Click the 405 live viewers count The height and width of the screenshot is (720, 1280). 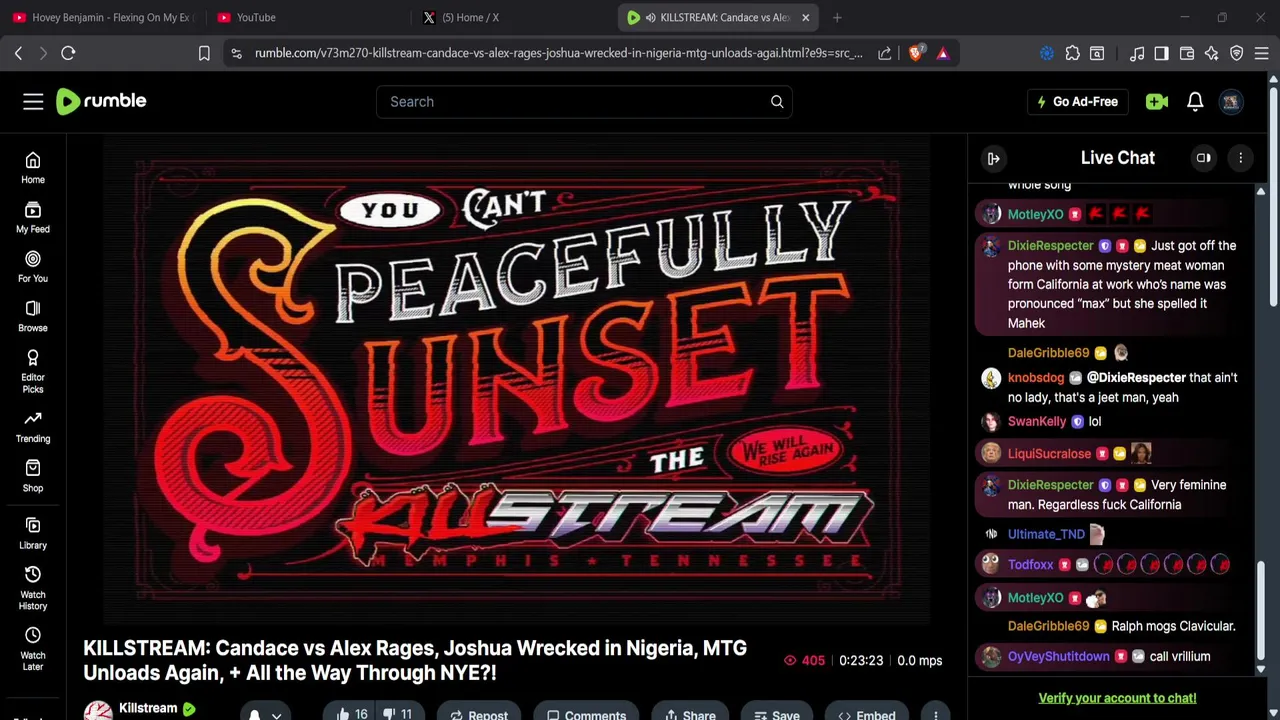click(x=805, y=660)
